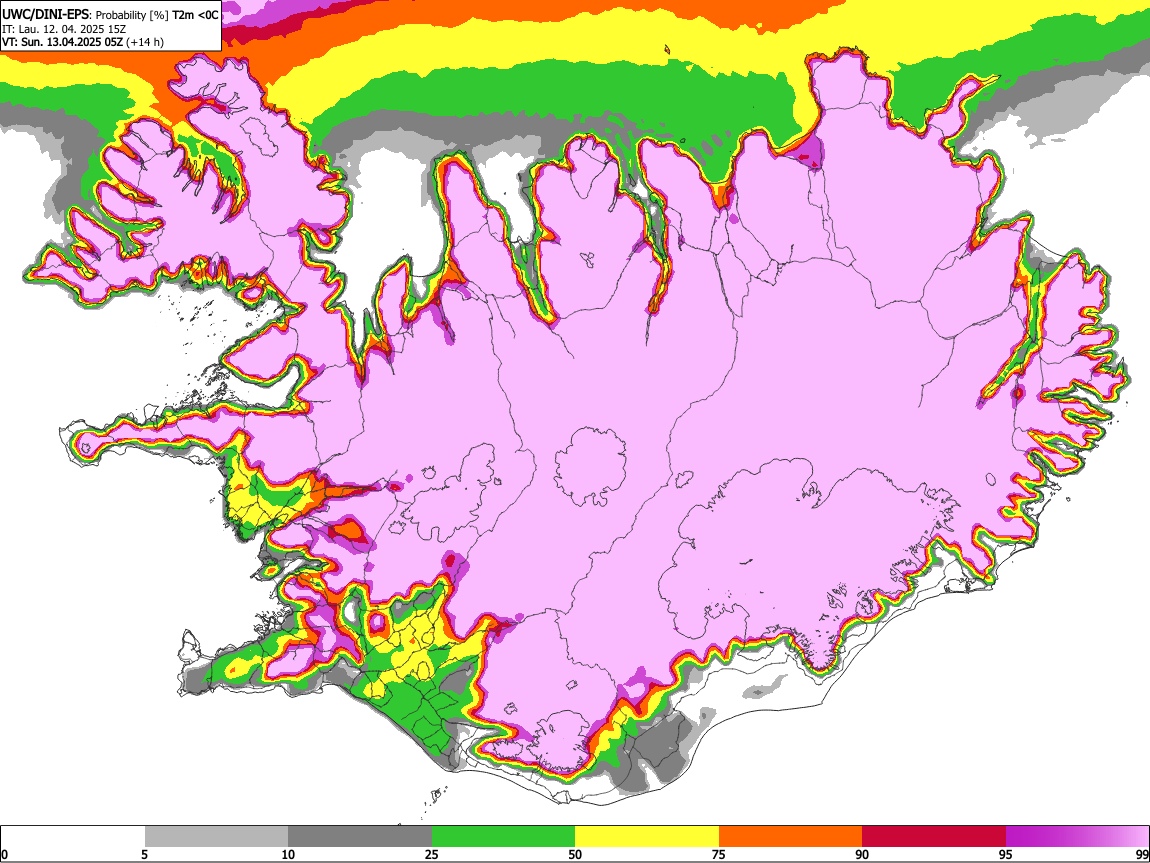The width and height of the screenshot is (1150, 863).
Task: Click the IT: Lau. 12. 04. 2025 15Z line
Action: tap(64, 29)
